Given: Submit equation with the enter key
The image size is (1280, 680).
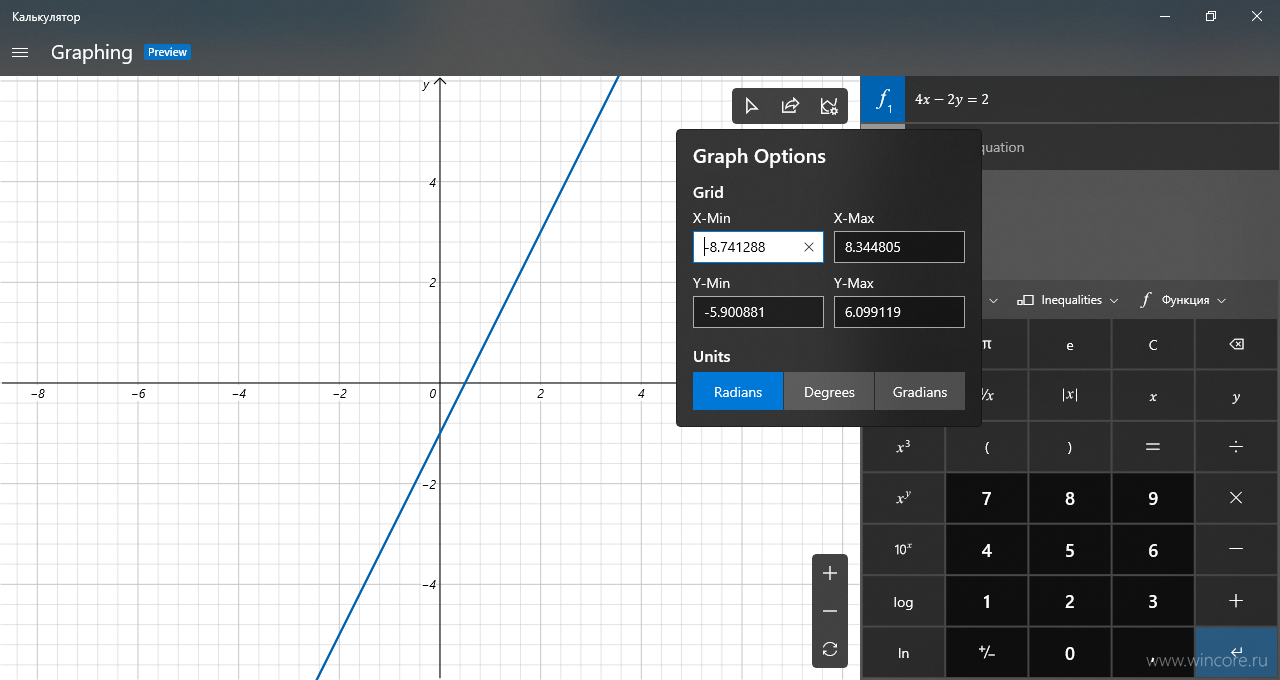Looking at the screenshot, I should (1236, 653).
